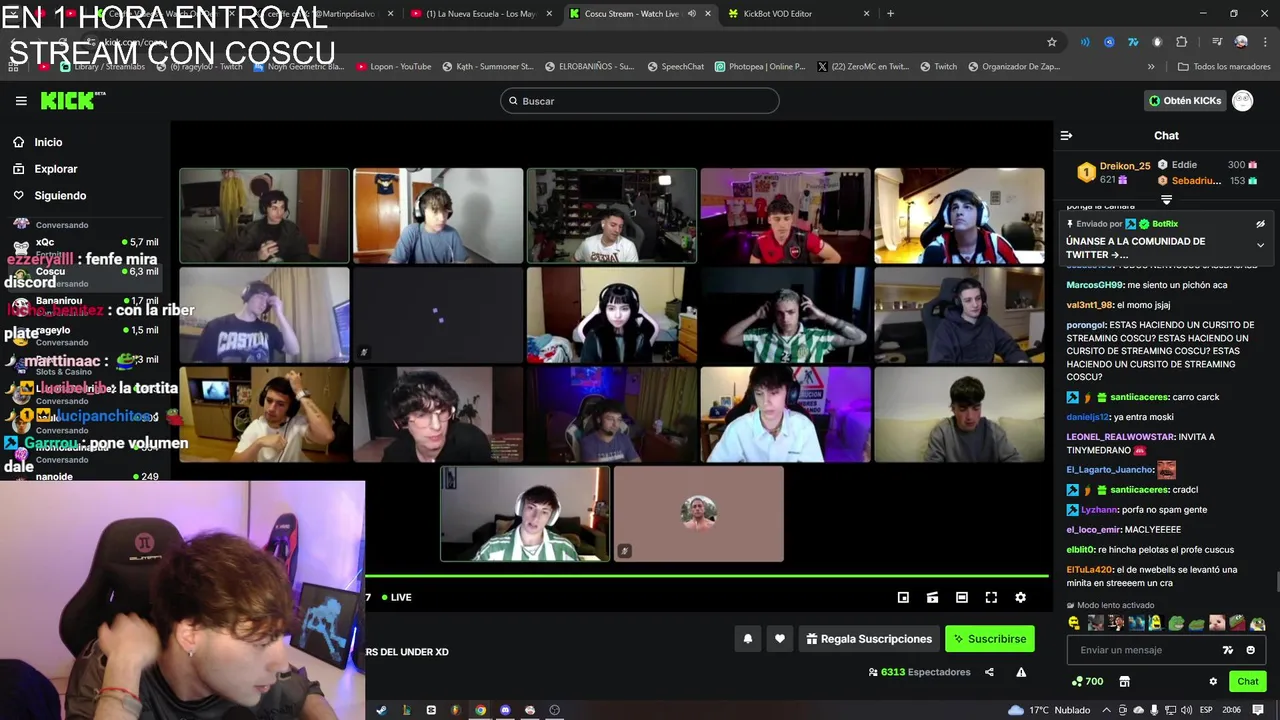This screenshot has width=1280, height=720.
Task: Open the Windows notification center
Action: (1258, 710)
